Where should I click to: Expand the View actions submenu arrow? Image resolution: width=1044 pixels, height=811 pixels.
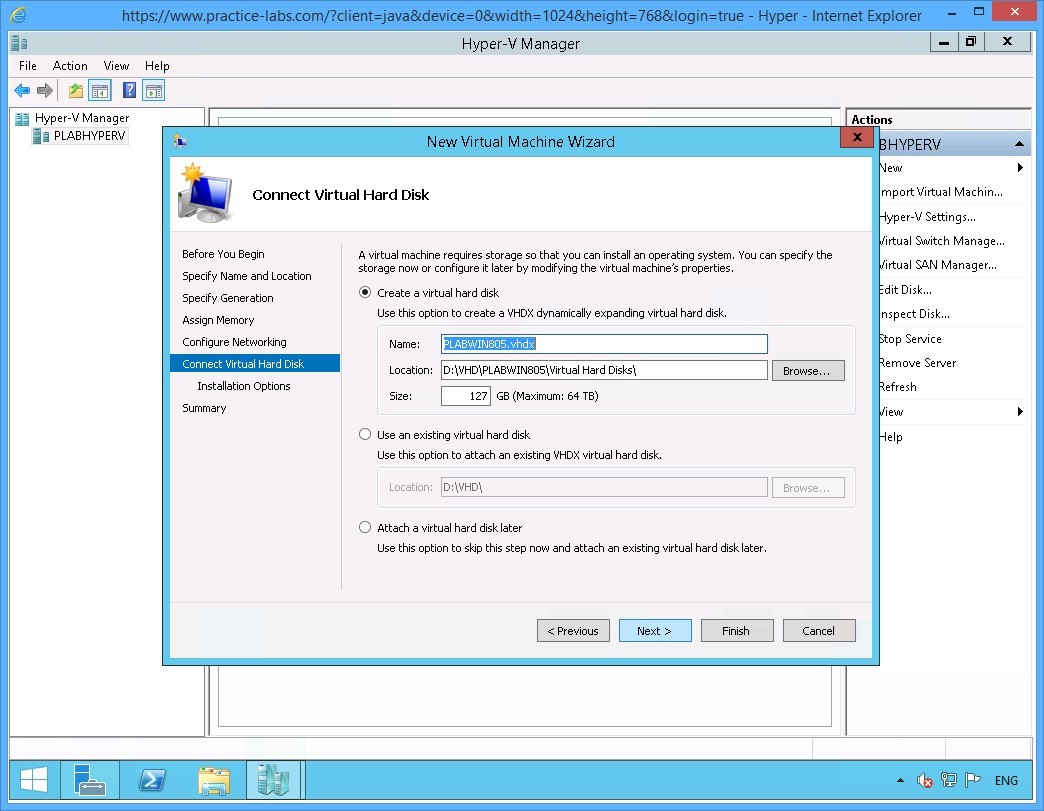(x=1020, y=411)
